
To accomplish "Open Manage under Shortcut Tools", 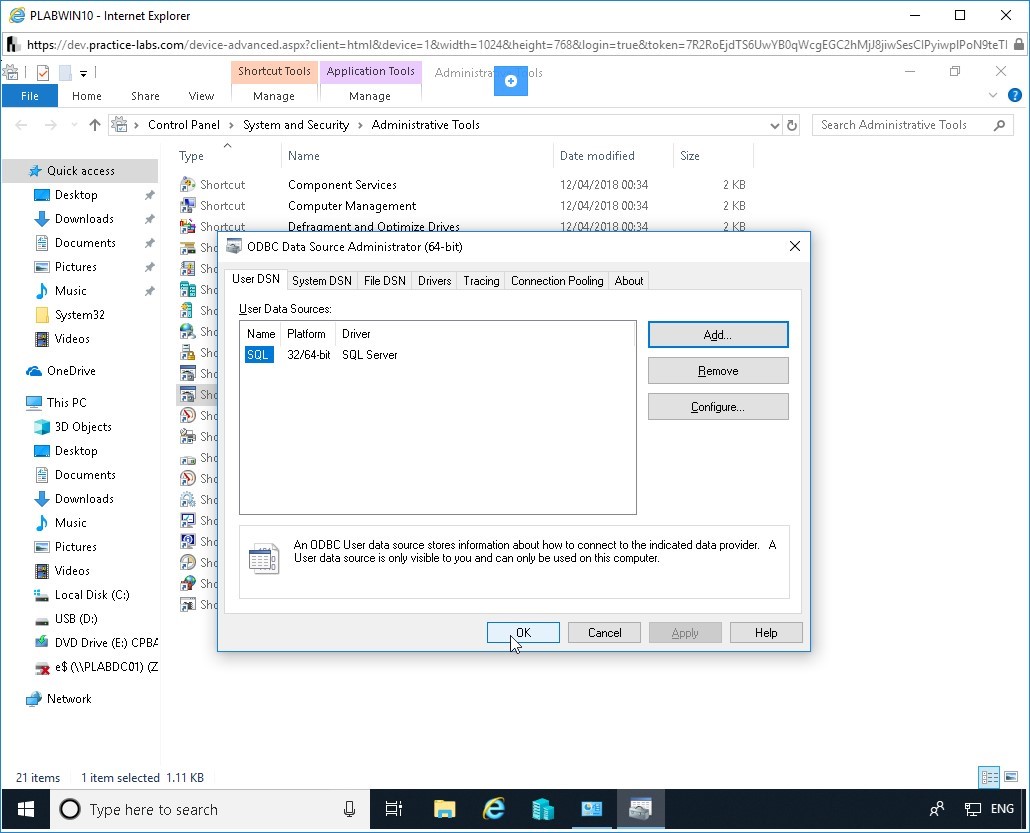I will tap(274, 96).
